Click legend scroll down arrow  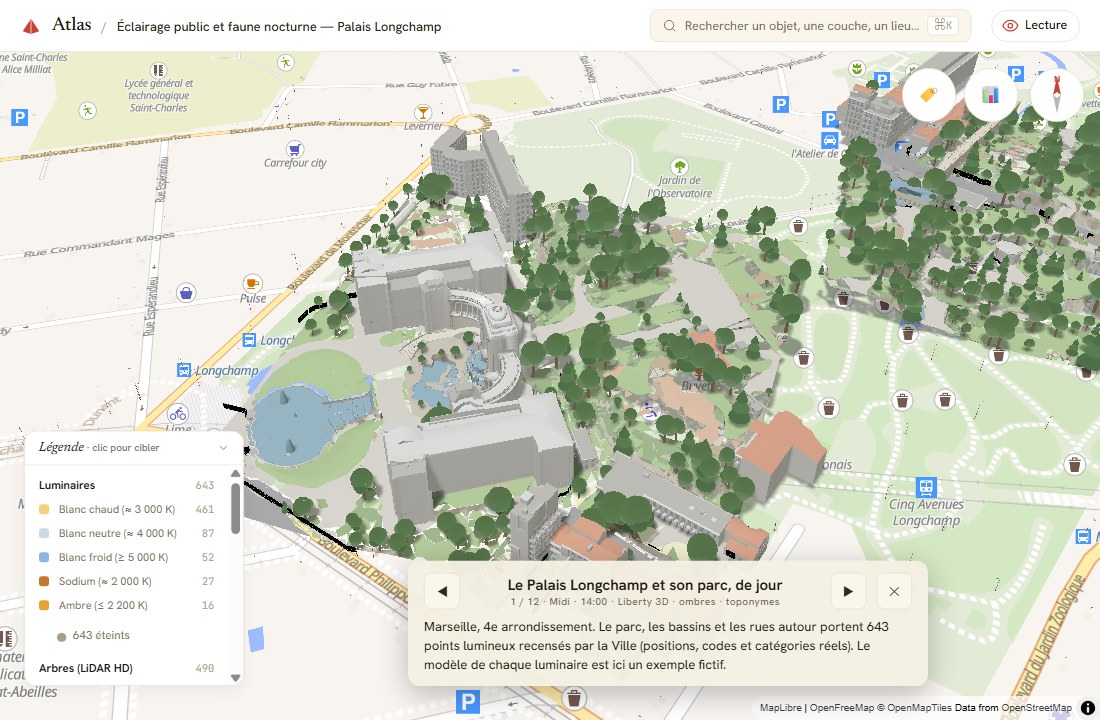236,678
